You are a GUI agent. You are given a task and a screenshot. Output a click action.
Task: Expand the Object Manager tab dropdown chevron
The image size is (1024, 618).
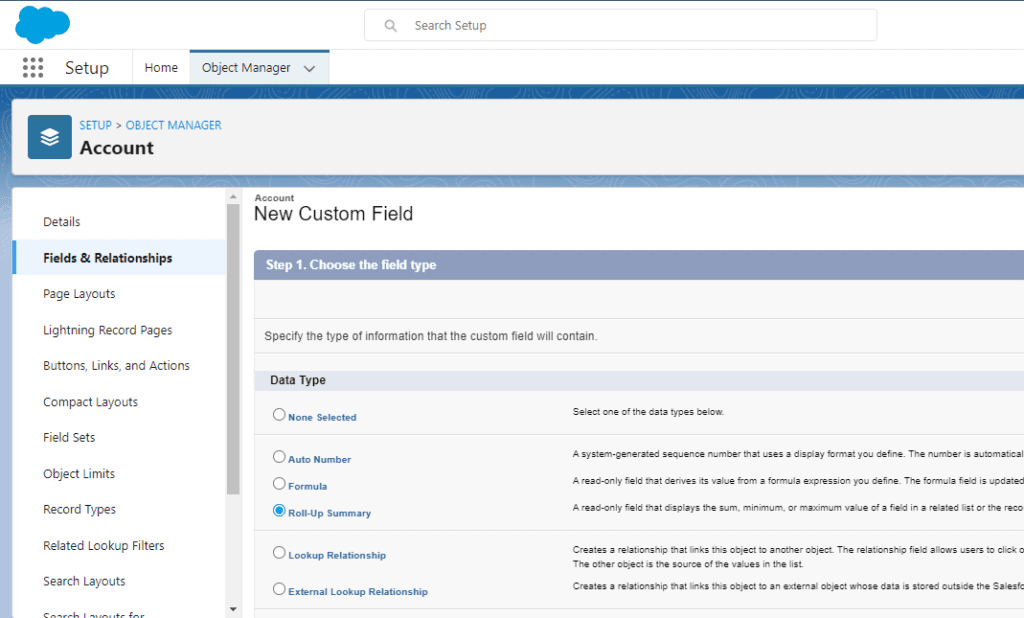click(x=310, y=68)
